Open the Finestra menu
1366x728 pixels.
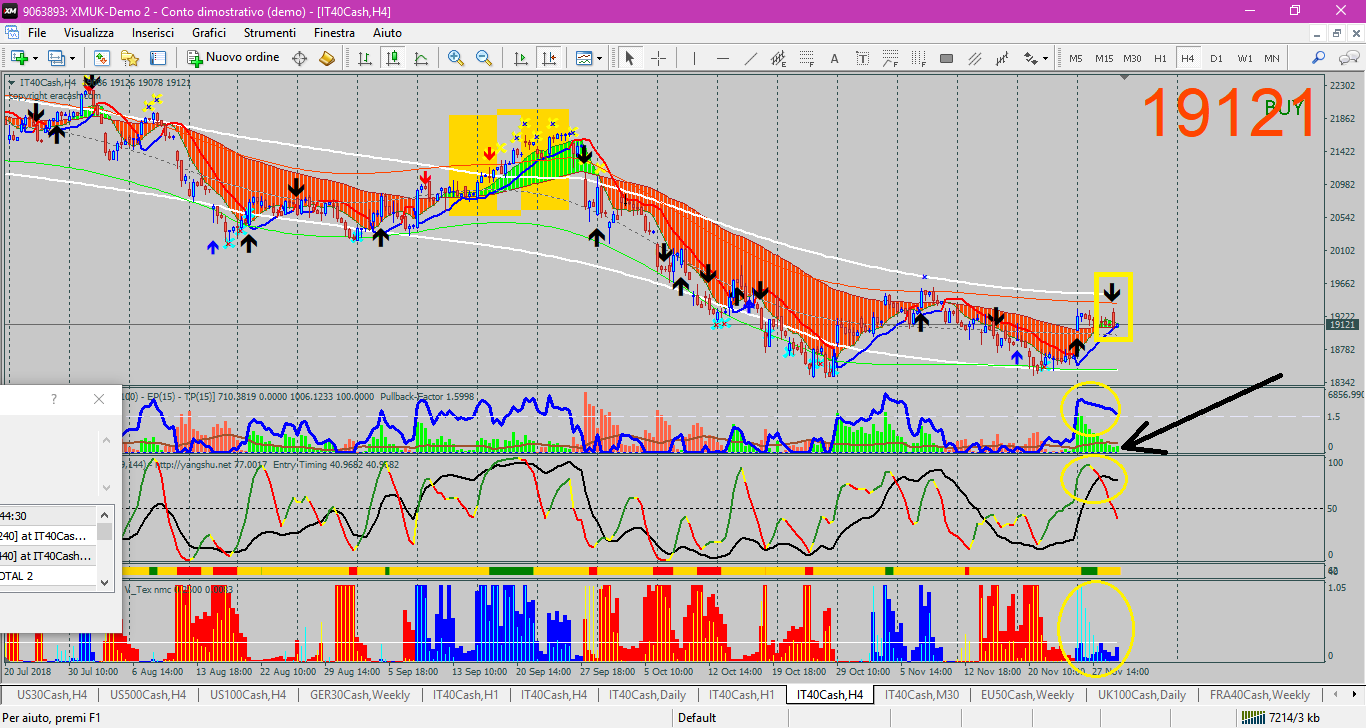(x=334, y=33)
